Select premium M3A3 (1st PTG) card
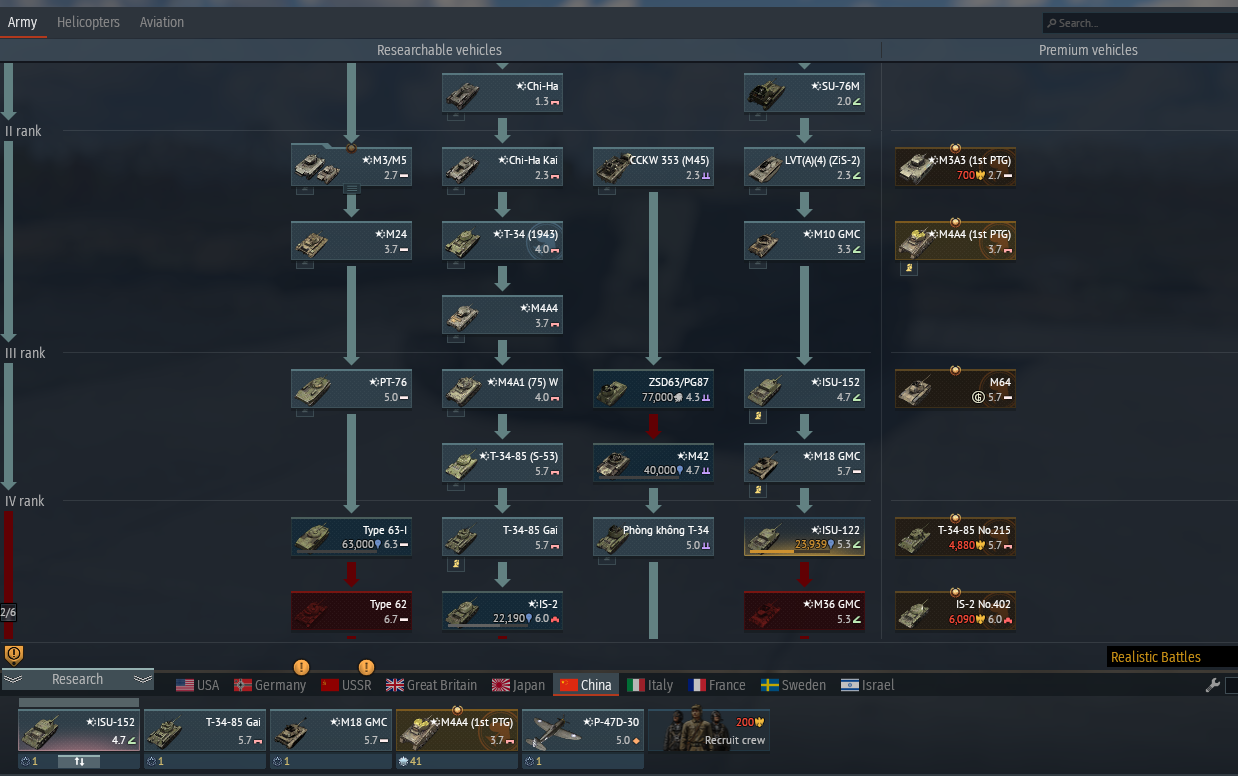The height and width of the screenshot is (776, 1238). [955, 167]
